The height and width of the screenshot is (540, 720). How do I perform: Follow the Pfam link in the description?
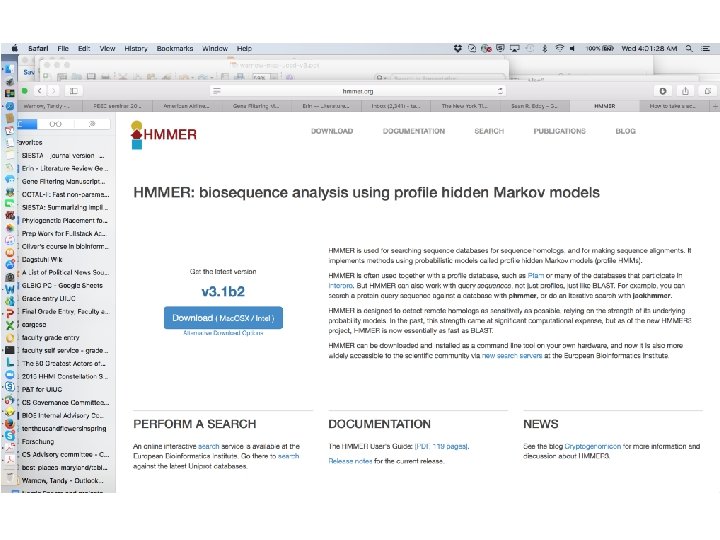535,276
